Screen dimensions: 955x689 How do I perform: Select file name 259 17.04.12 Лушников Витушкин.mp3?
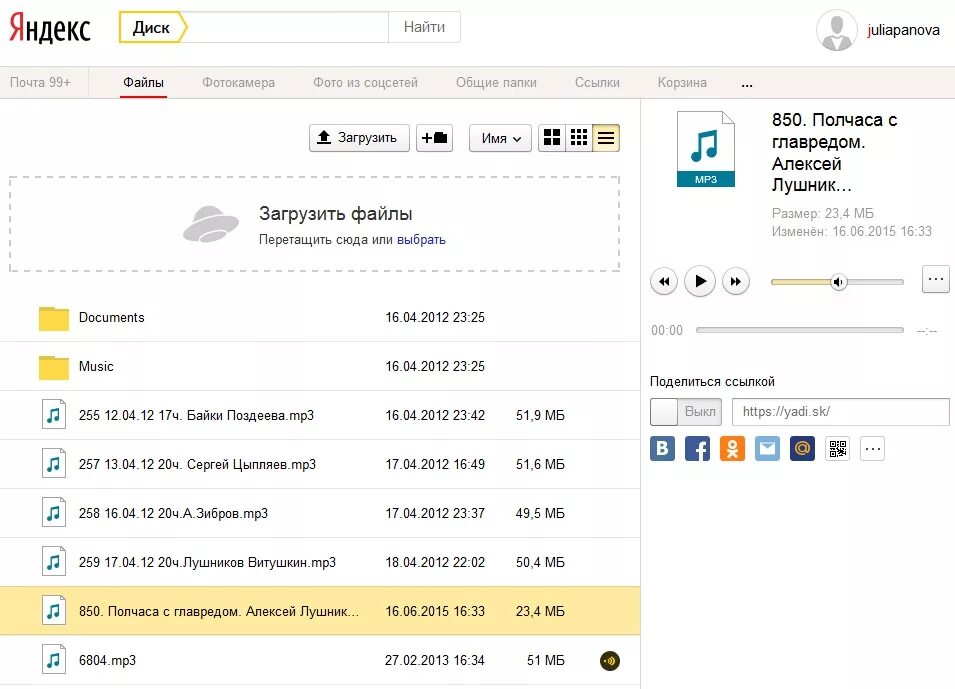pos(207,562)
